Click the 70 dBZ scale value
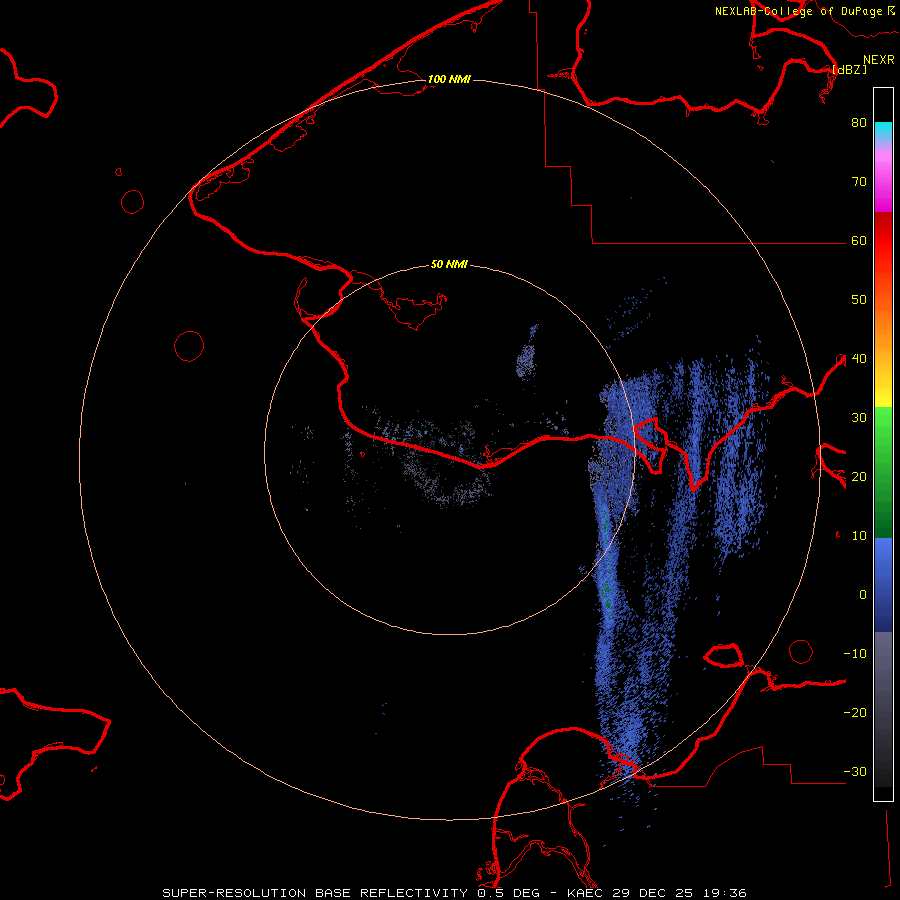The width and height of the screenshot is (900, 900). [859, 182]
